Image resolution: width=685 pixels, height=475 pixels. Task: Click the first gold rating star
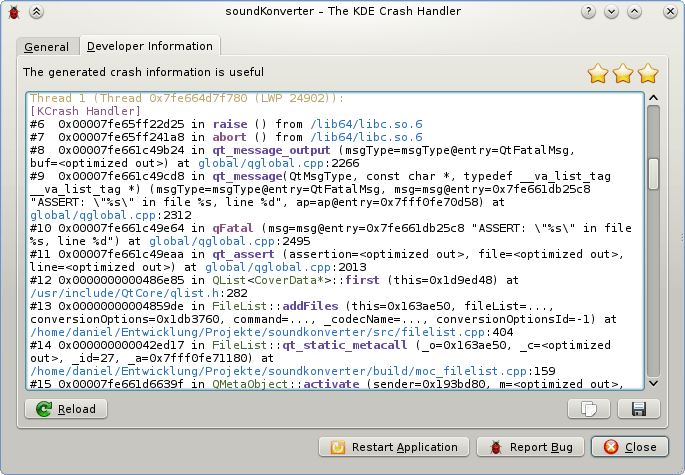tap(598, 73)
